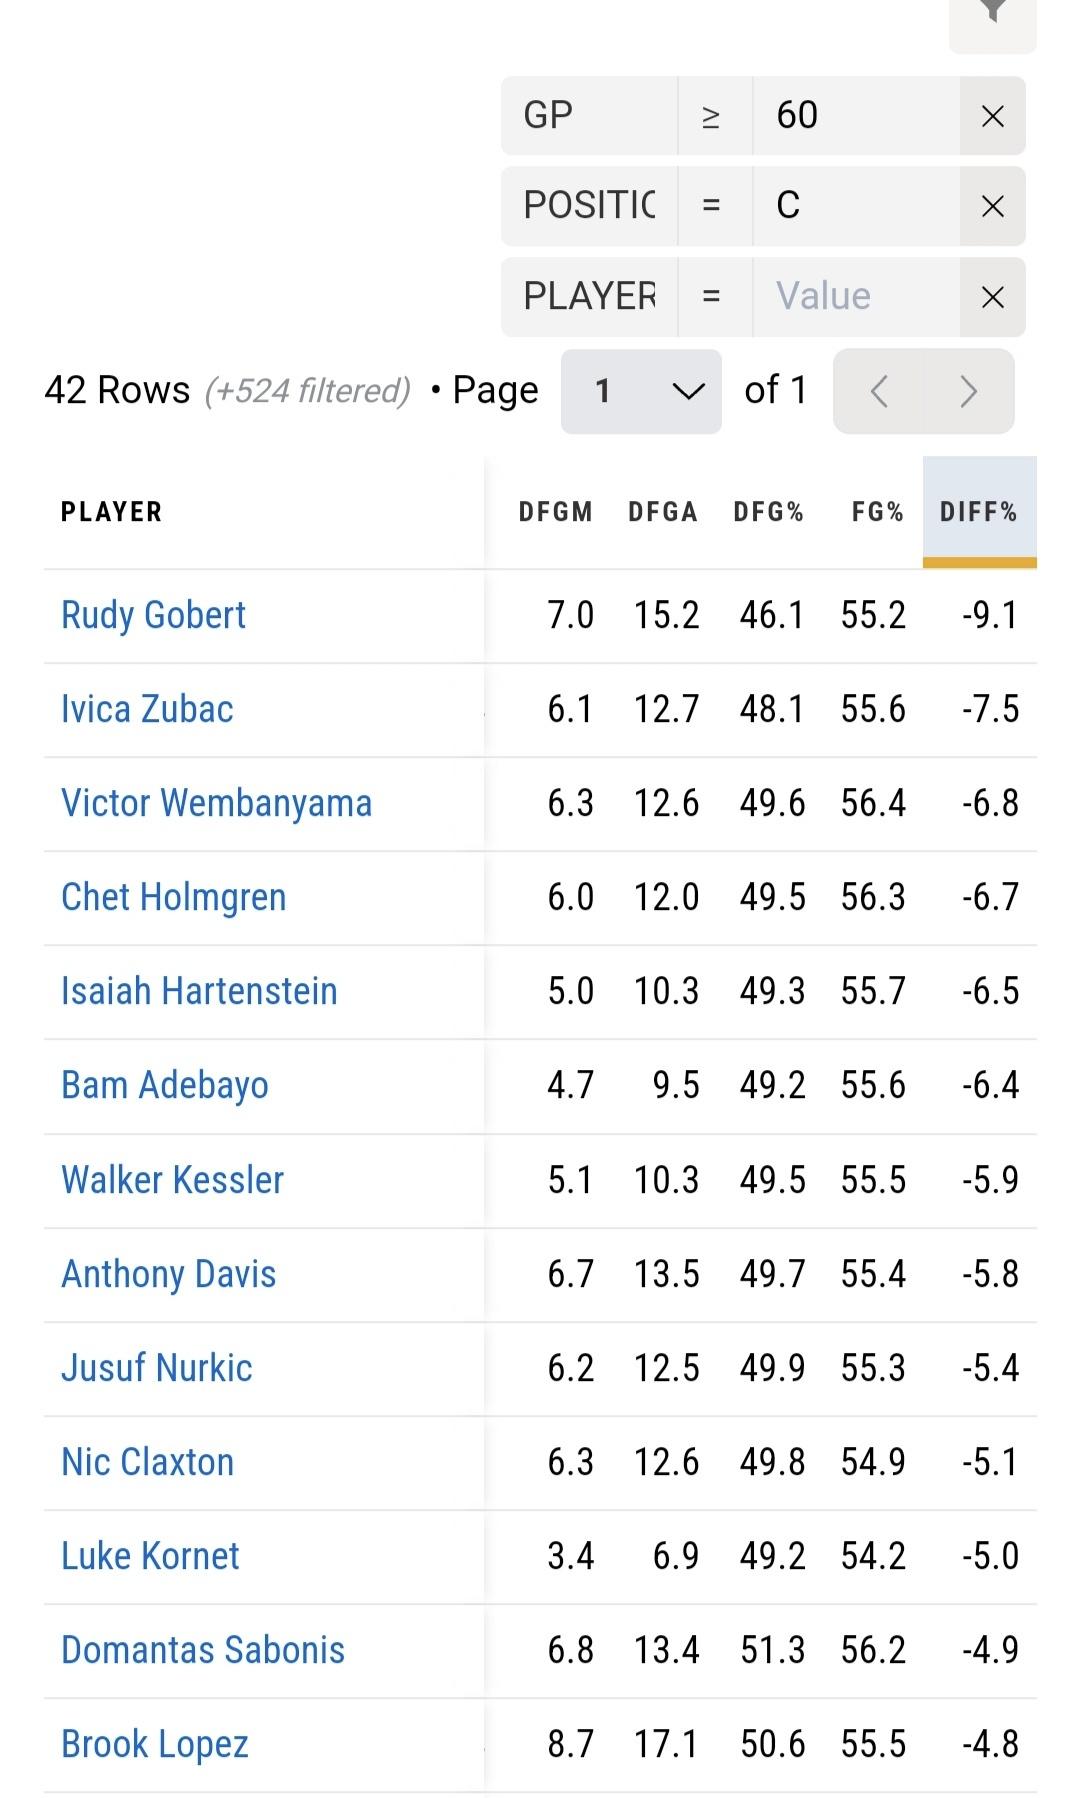This screenshot has width=1080, height=1798.
Task: Click the PLAYER filter Value input
Action: coord(855,297)
